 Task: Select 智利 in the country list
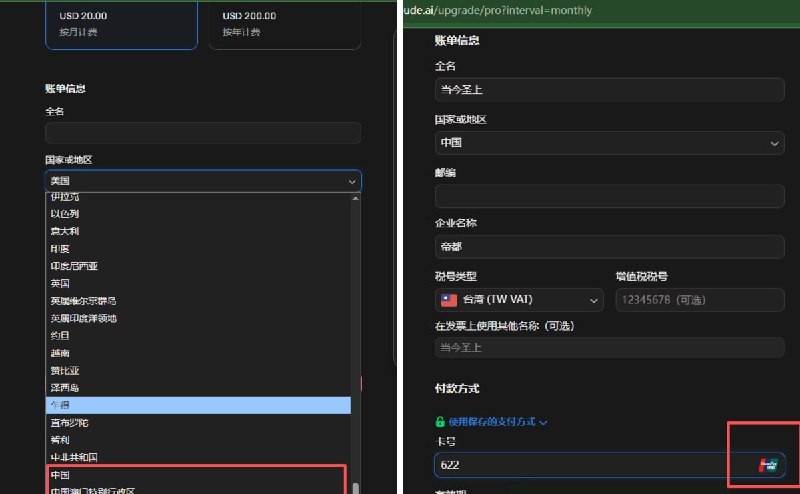pyautogui.click(x=198, y=440)
